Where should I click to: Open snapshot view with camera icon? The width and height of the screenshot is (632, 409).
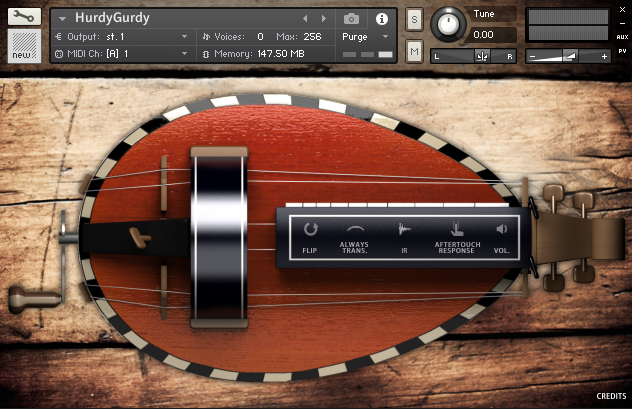click(351, 19)
